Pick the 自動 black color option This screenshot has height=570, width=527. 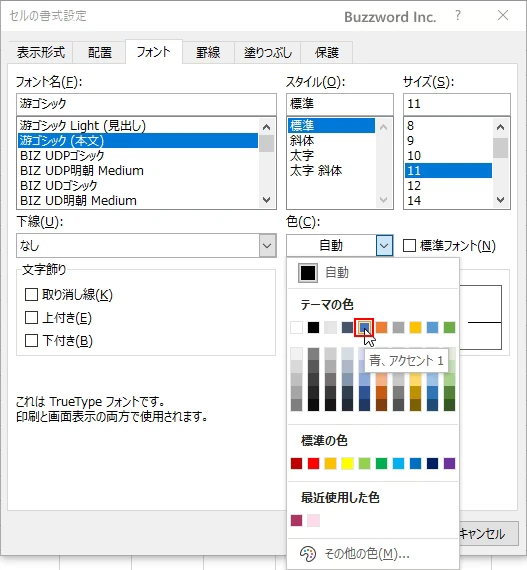(373, 273)
